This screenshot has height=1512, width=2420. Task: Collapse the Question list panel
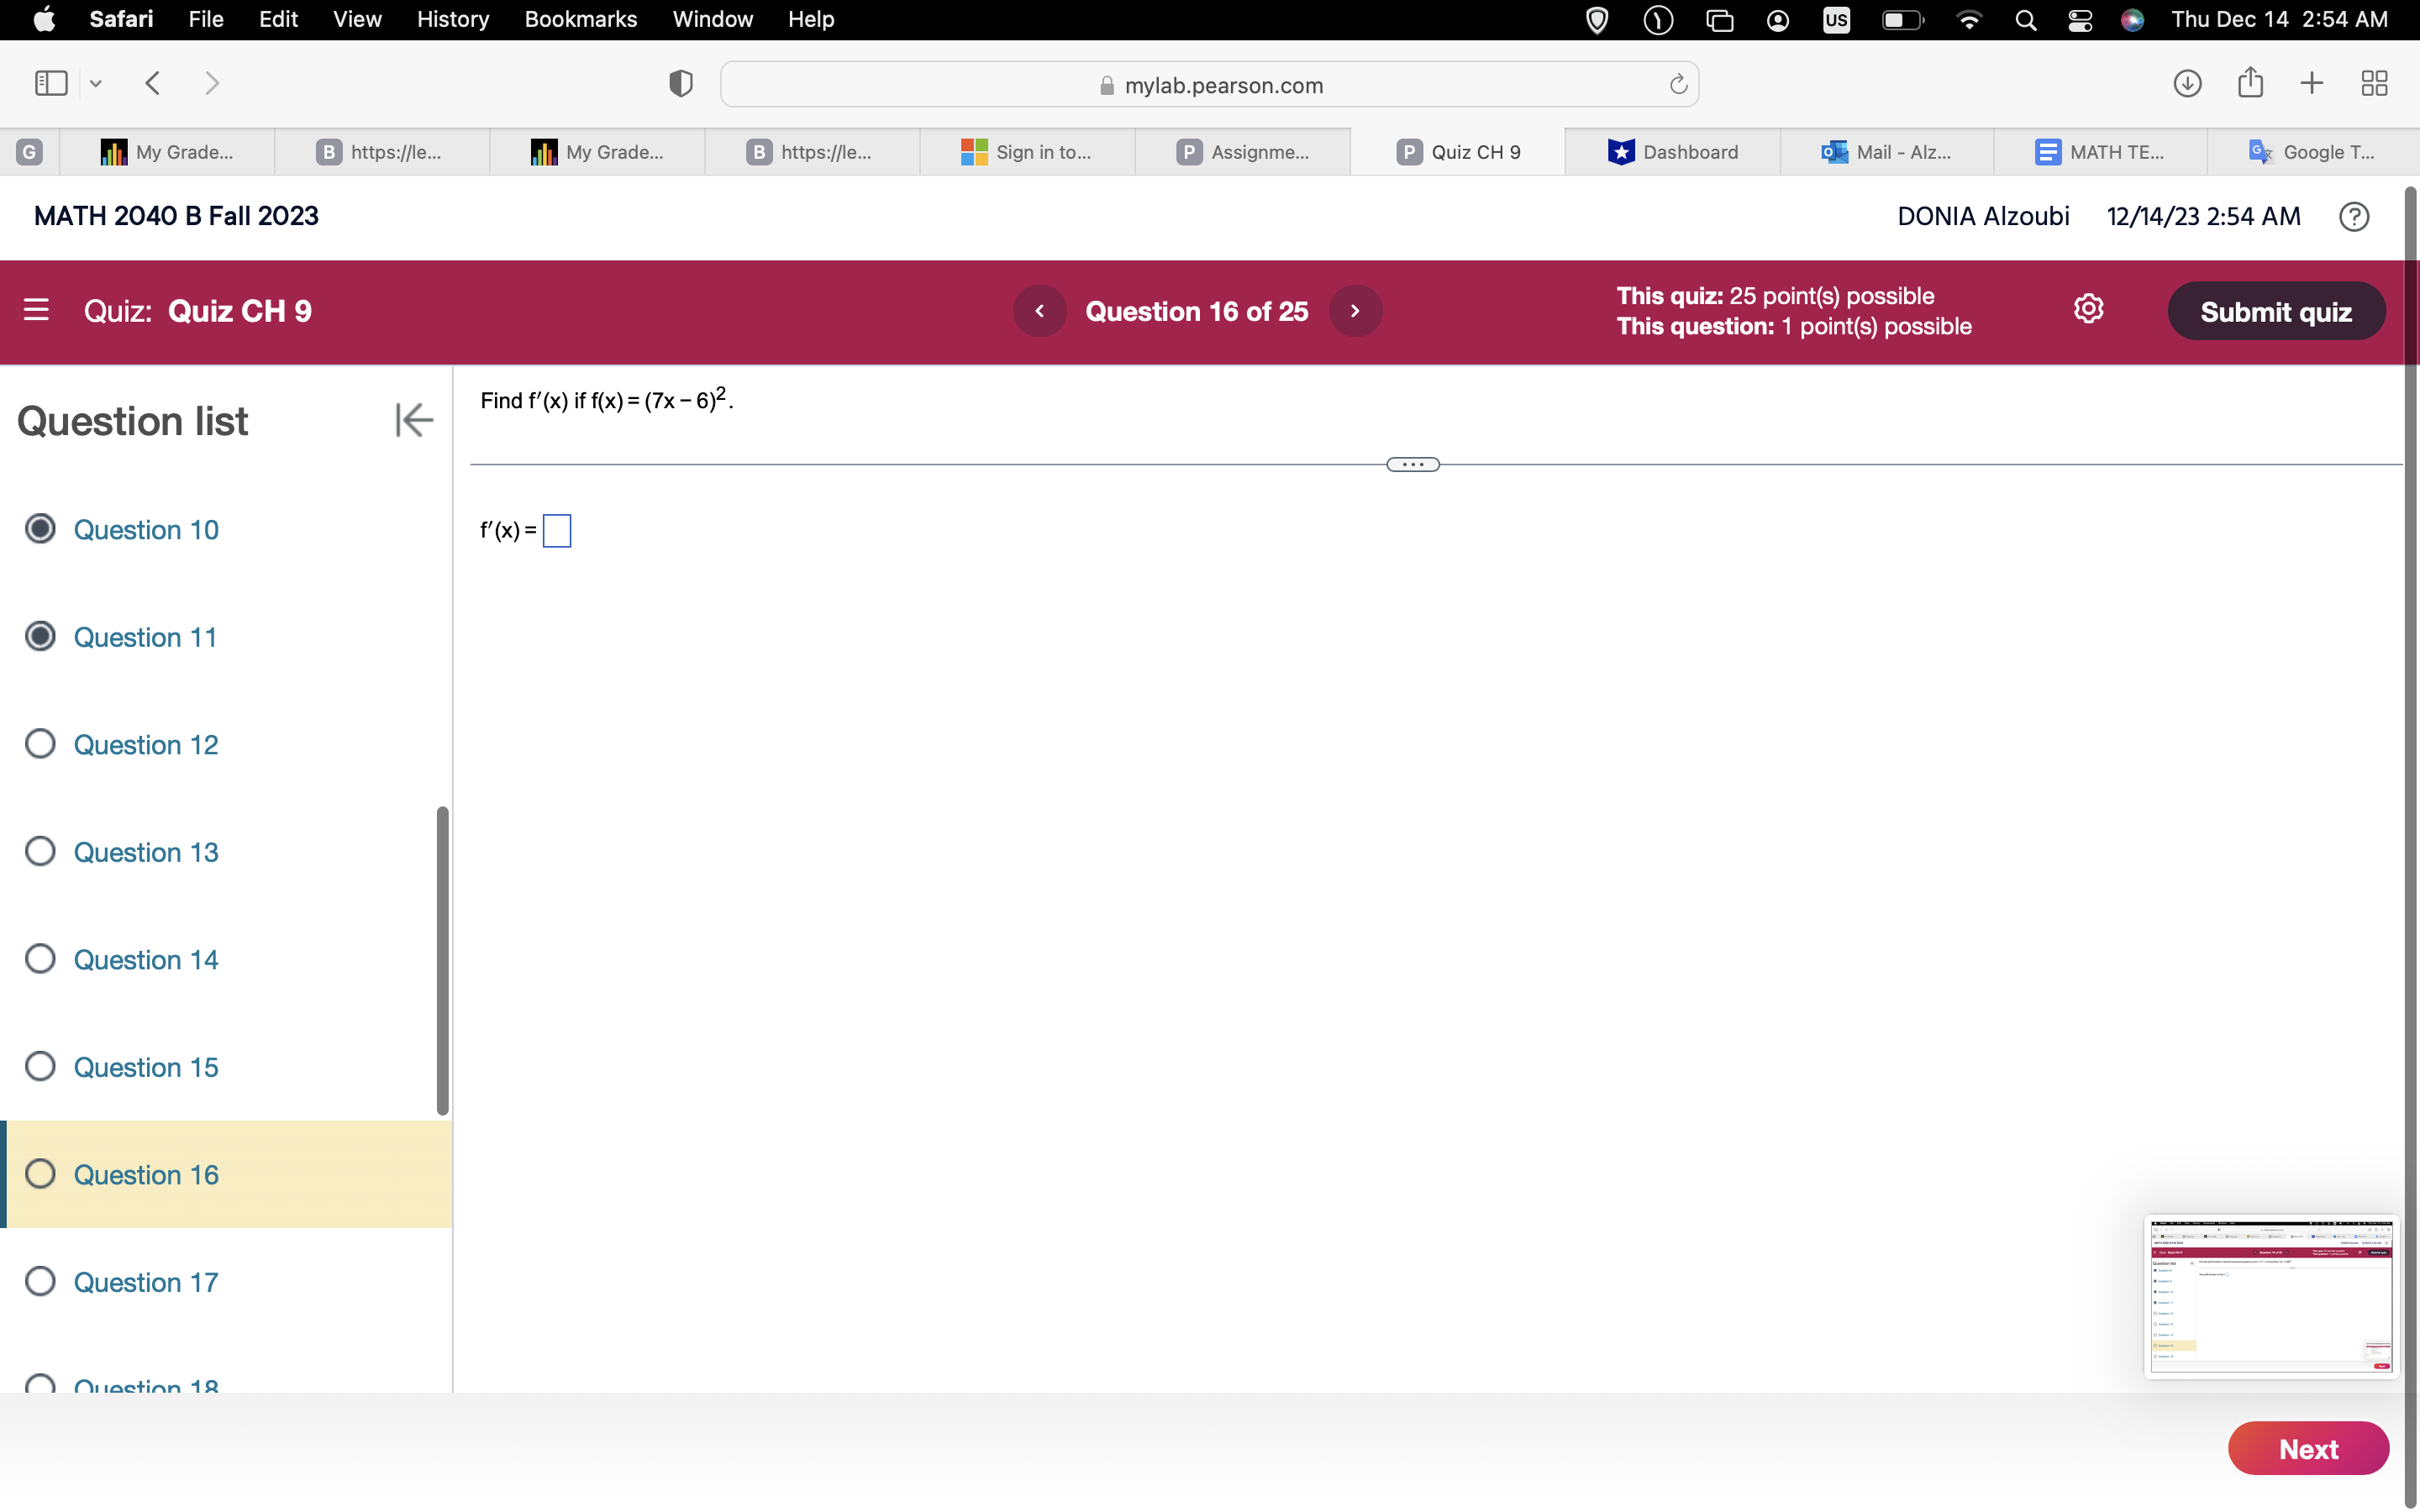point(413,420)
